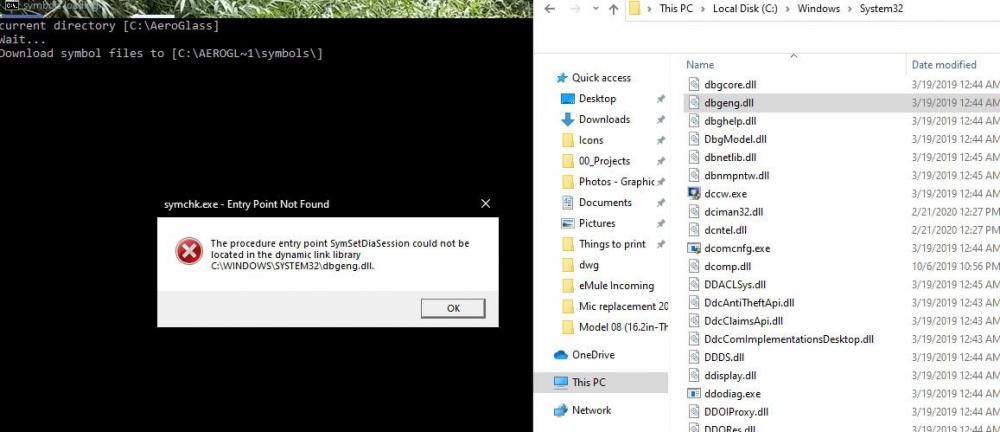Select the dbgcore.dll file

pos(730,84)
